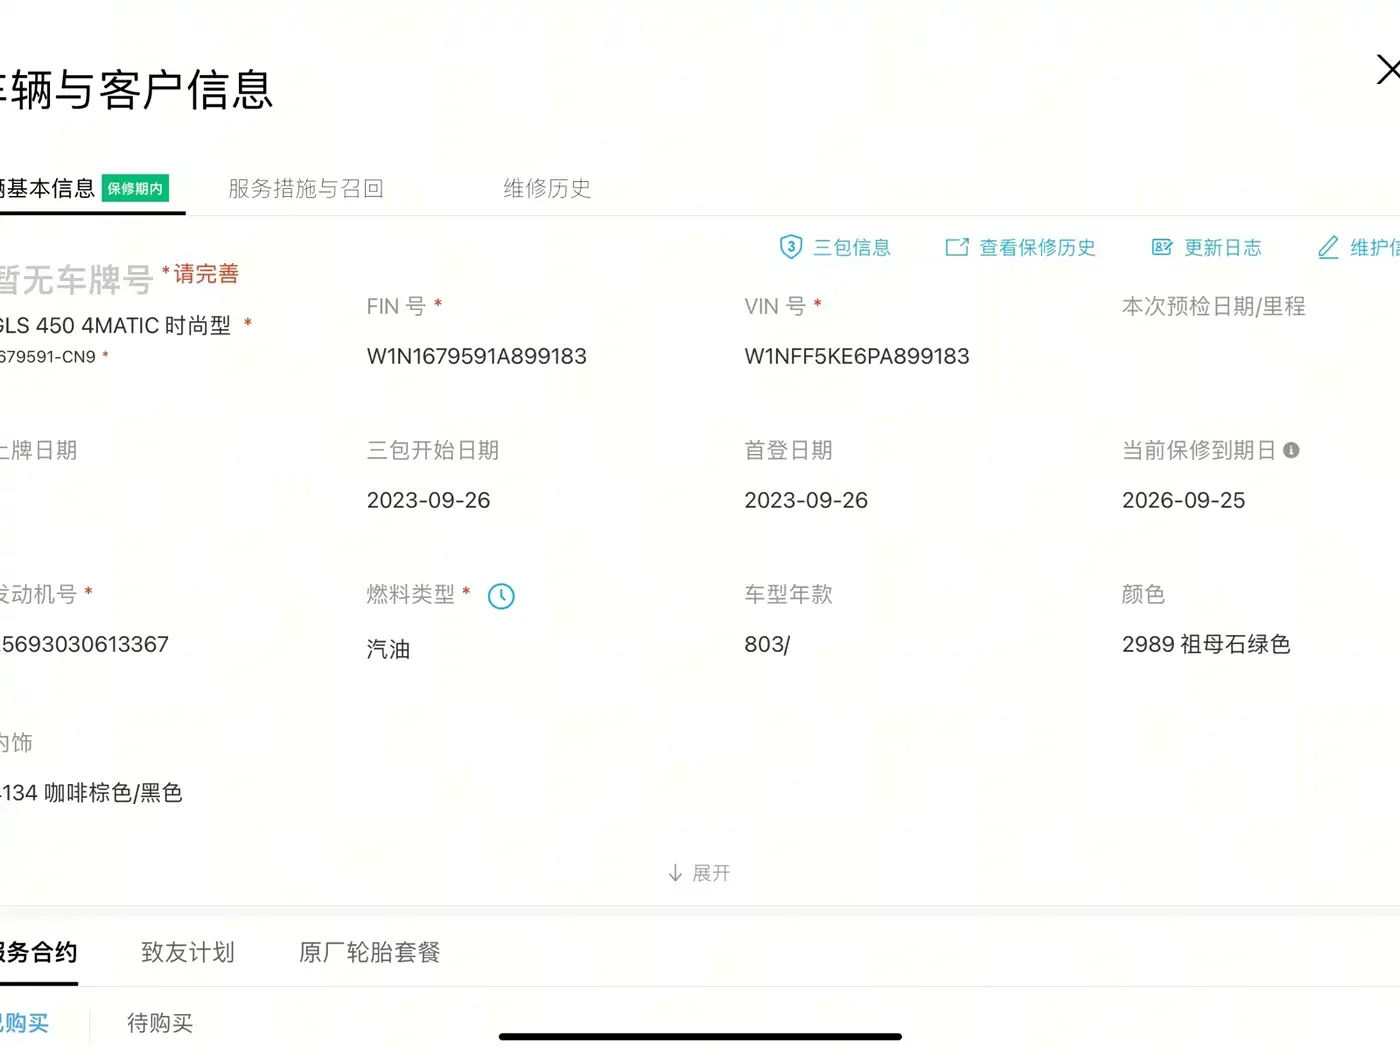Open the 维修历史 tab

(x=547, y=188)
